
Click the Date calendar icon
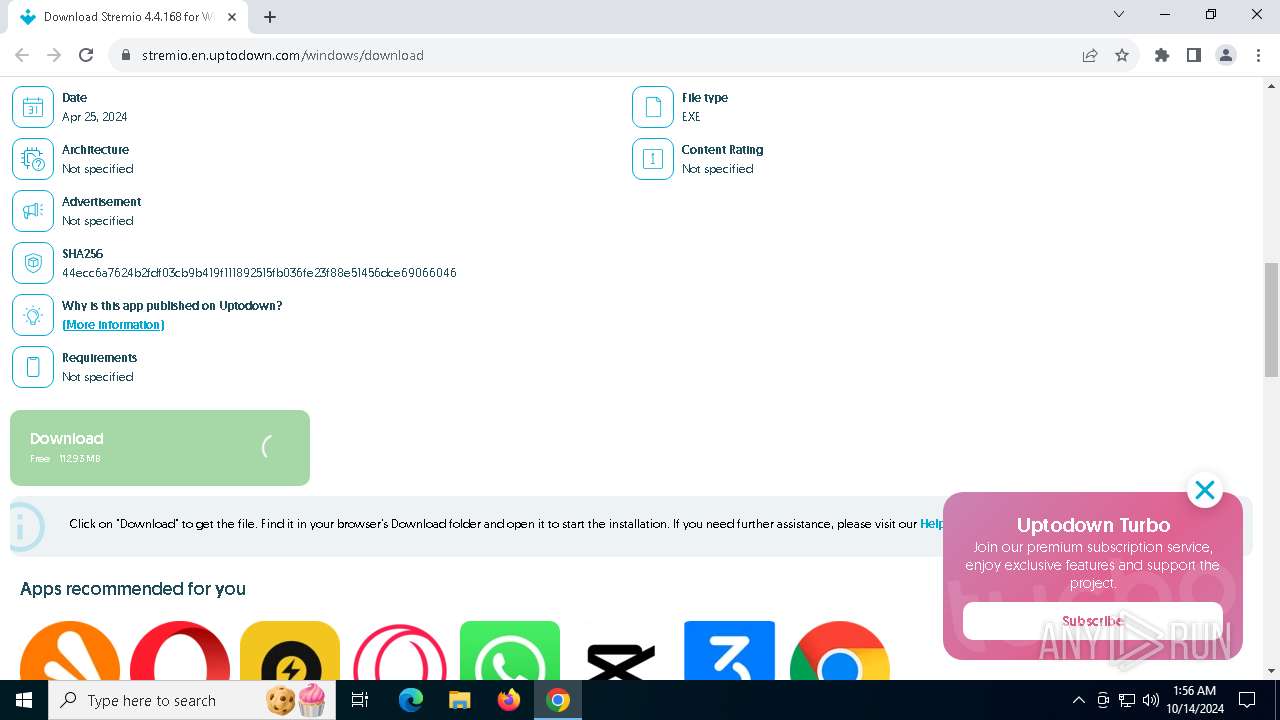click(x=33, y=107)
